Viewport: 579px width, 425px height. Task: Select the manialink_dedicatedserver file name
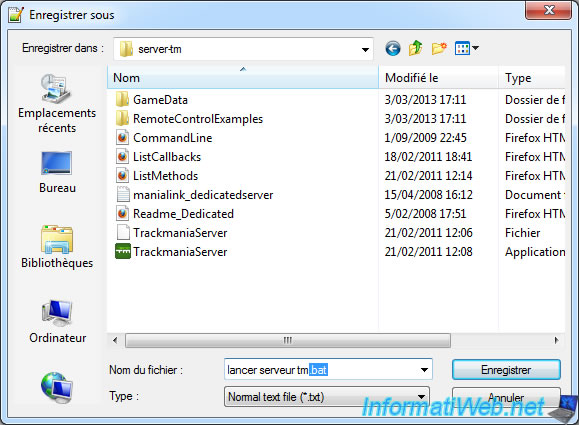[203, 195]
